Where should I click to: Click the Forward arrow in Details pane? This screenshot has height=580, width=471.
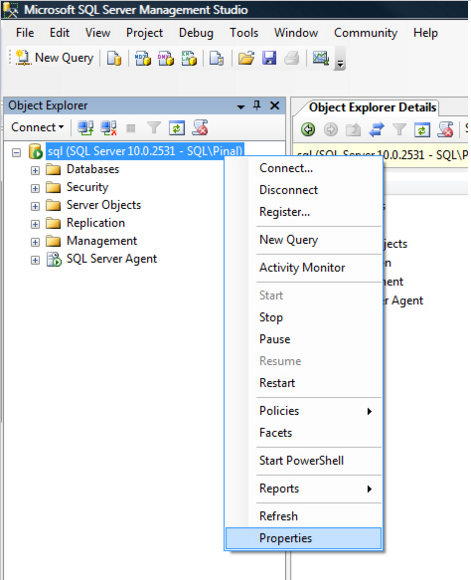click(331, 129)
